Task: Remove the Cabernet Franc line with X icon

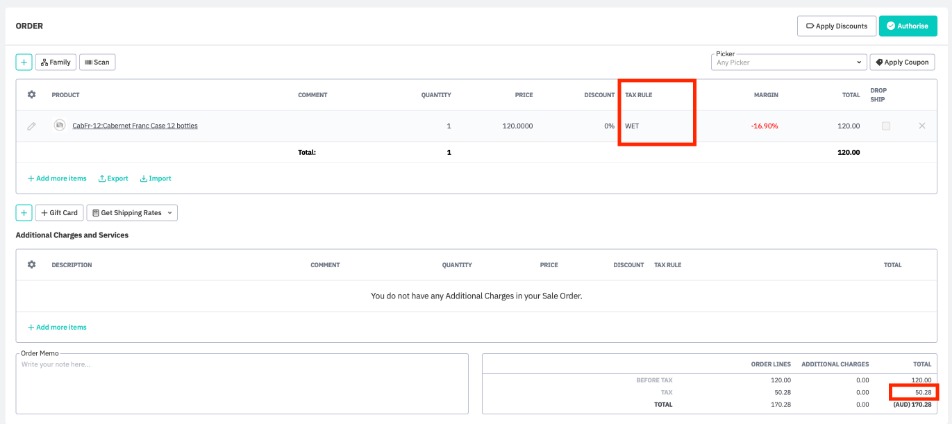Action: pyautogui.click(x=921, y=126)
